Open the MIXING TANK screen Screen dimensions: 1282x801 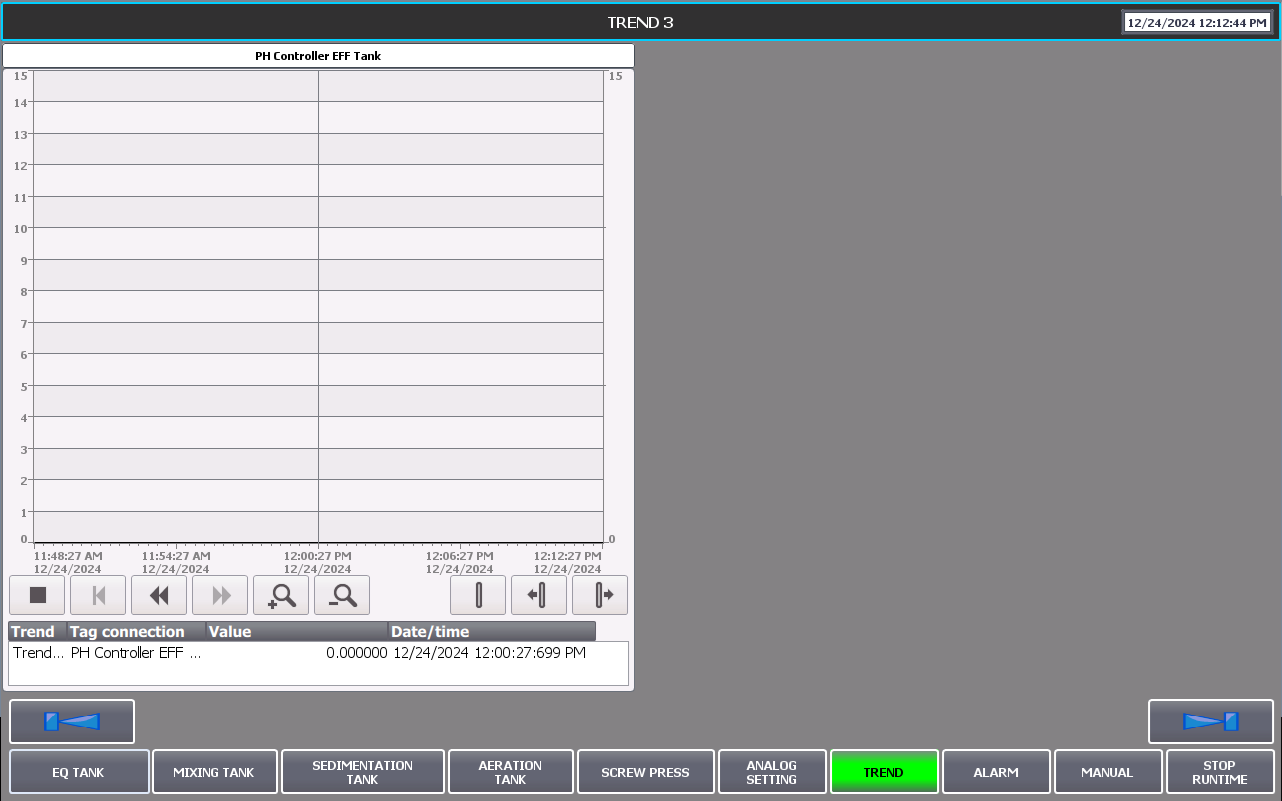pyautogui.click(x=214, y=772)
